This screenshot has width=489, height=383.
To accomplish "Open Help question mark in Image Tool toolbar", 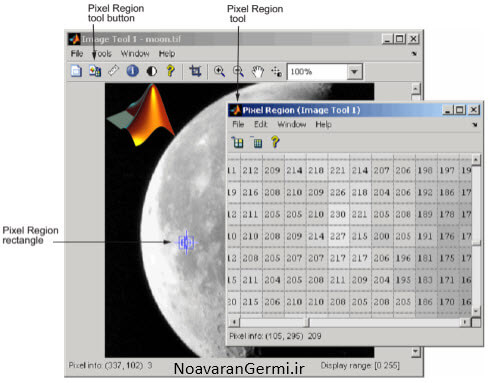I will coord(170,71).
